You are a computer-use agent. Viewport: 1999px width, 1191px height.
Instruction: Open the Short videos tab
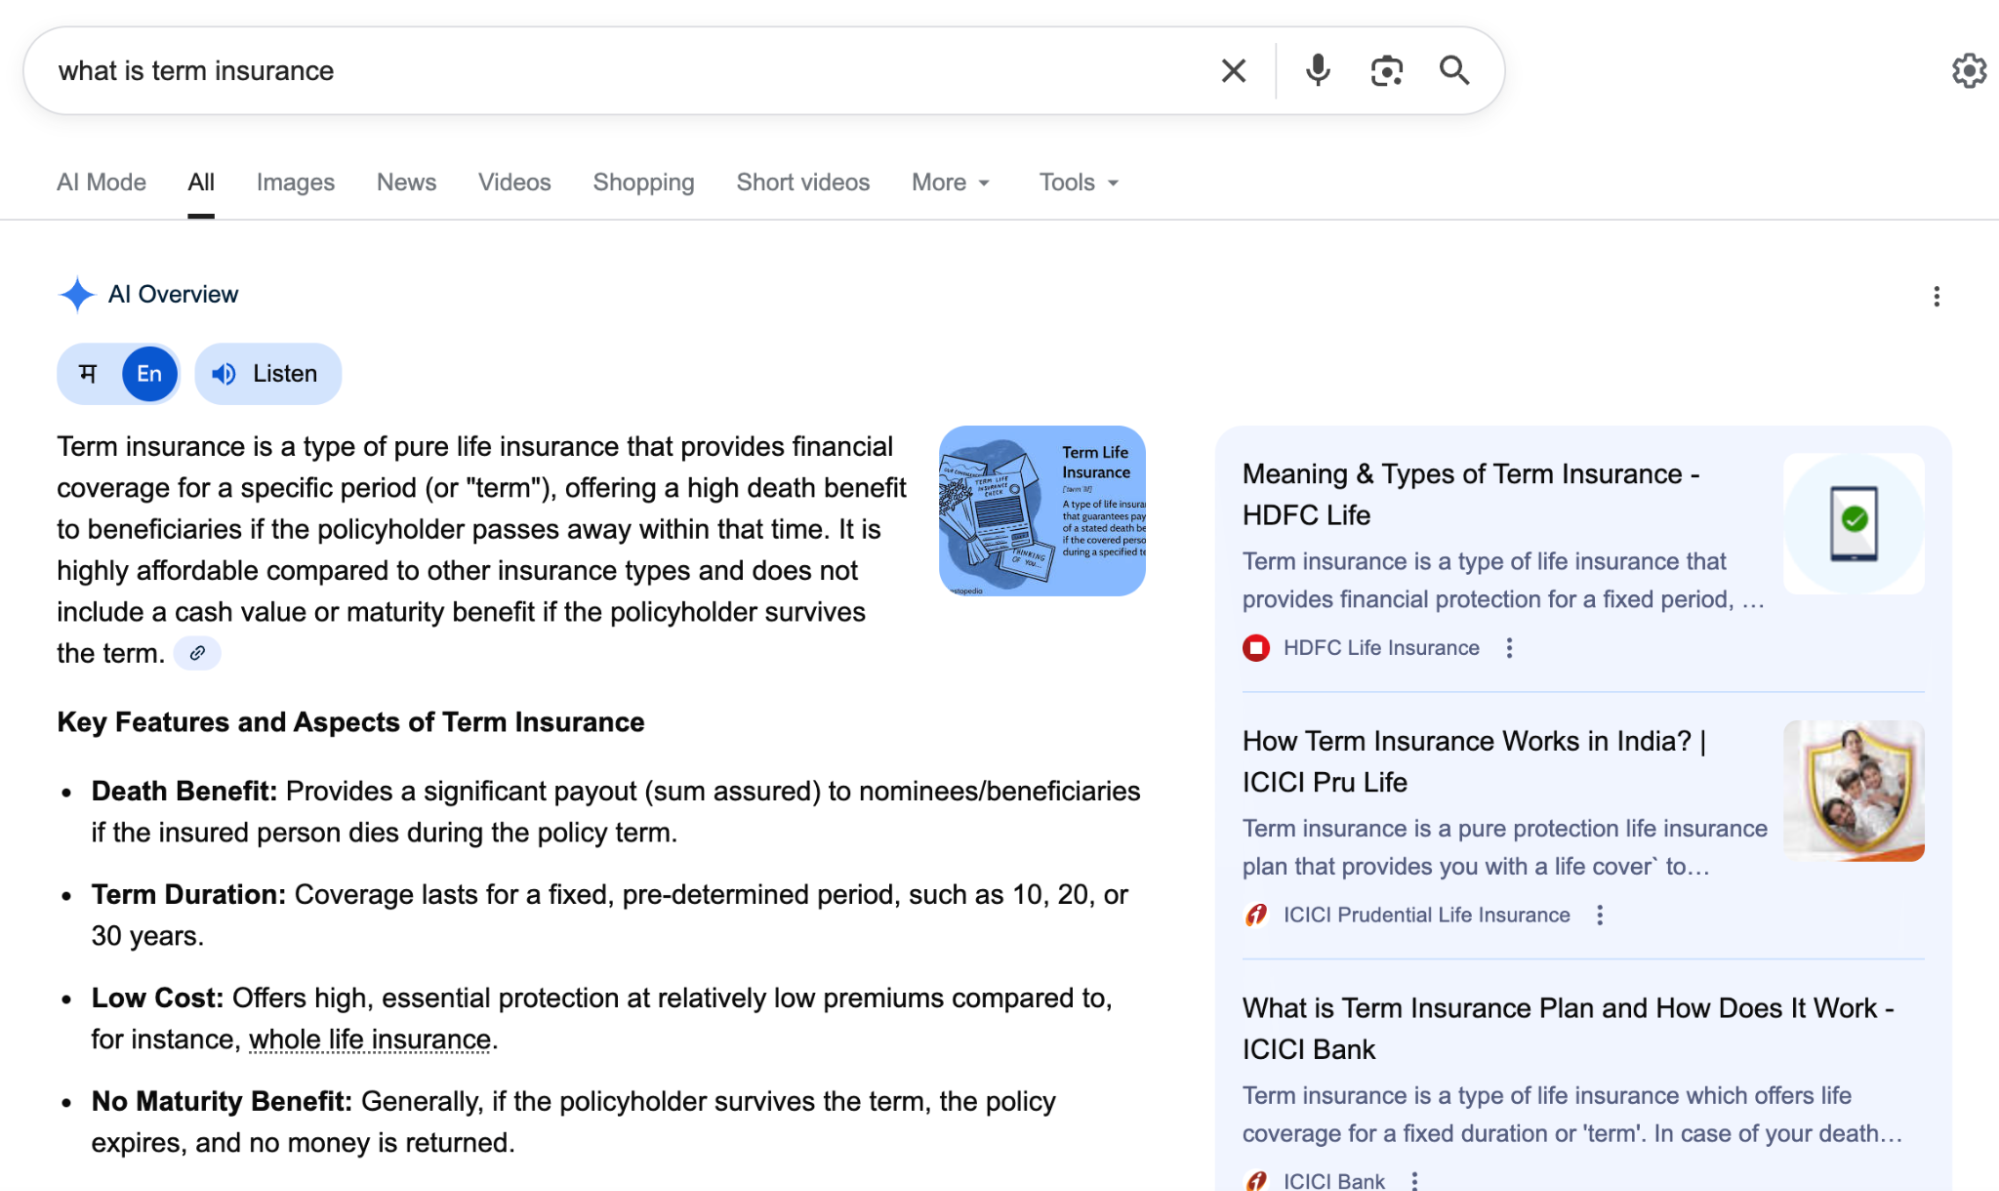click(x=802, y=183)
